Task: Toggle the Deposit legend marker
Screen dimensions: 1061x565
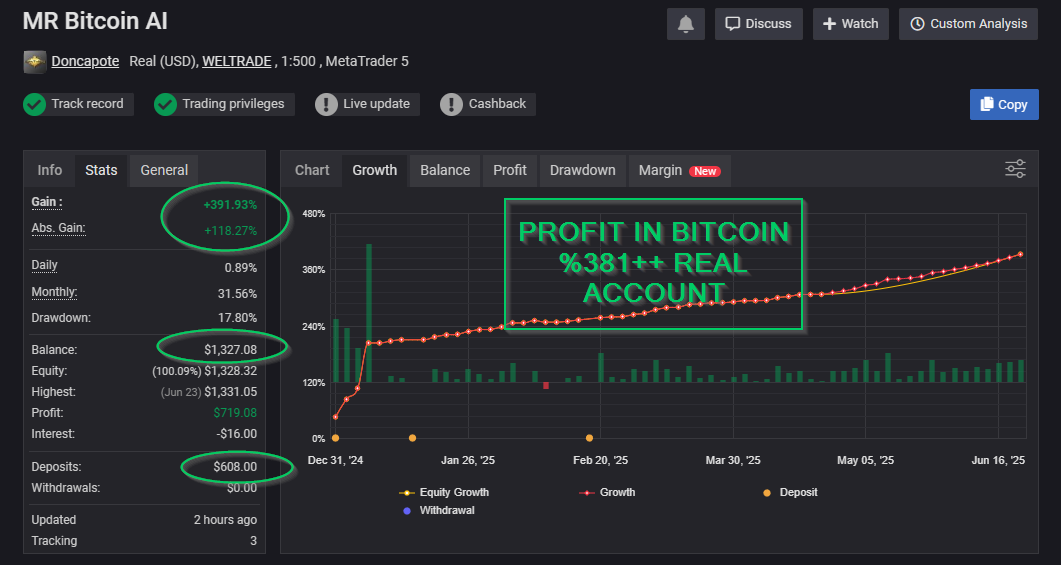Action: click(790, 493)
